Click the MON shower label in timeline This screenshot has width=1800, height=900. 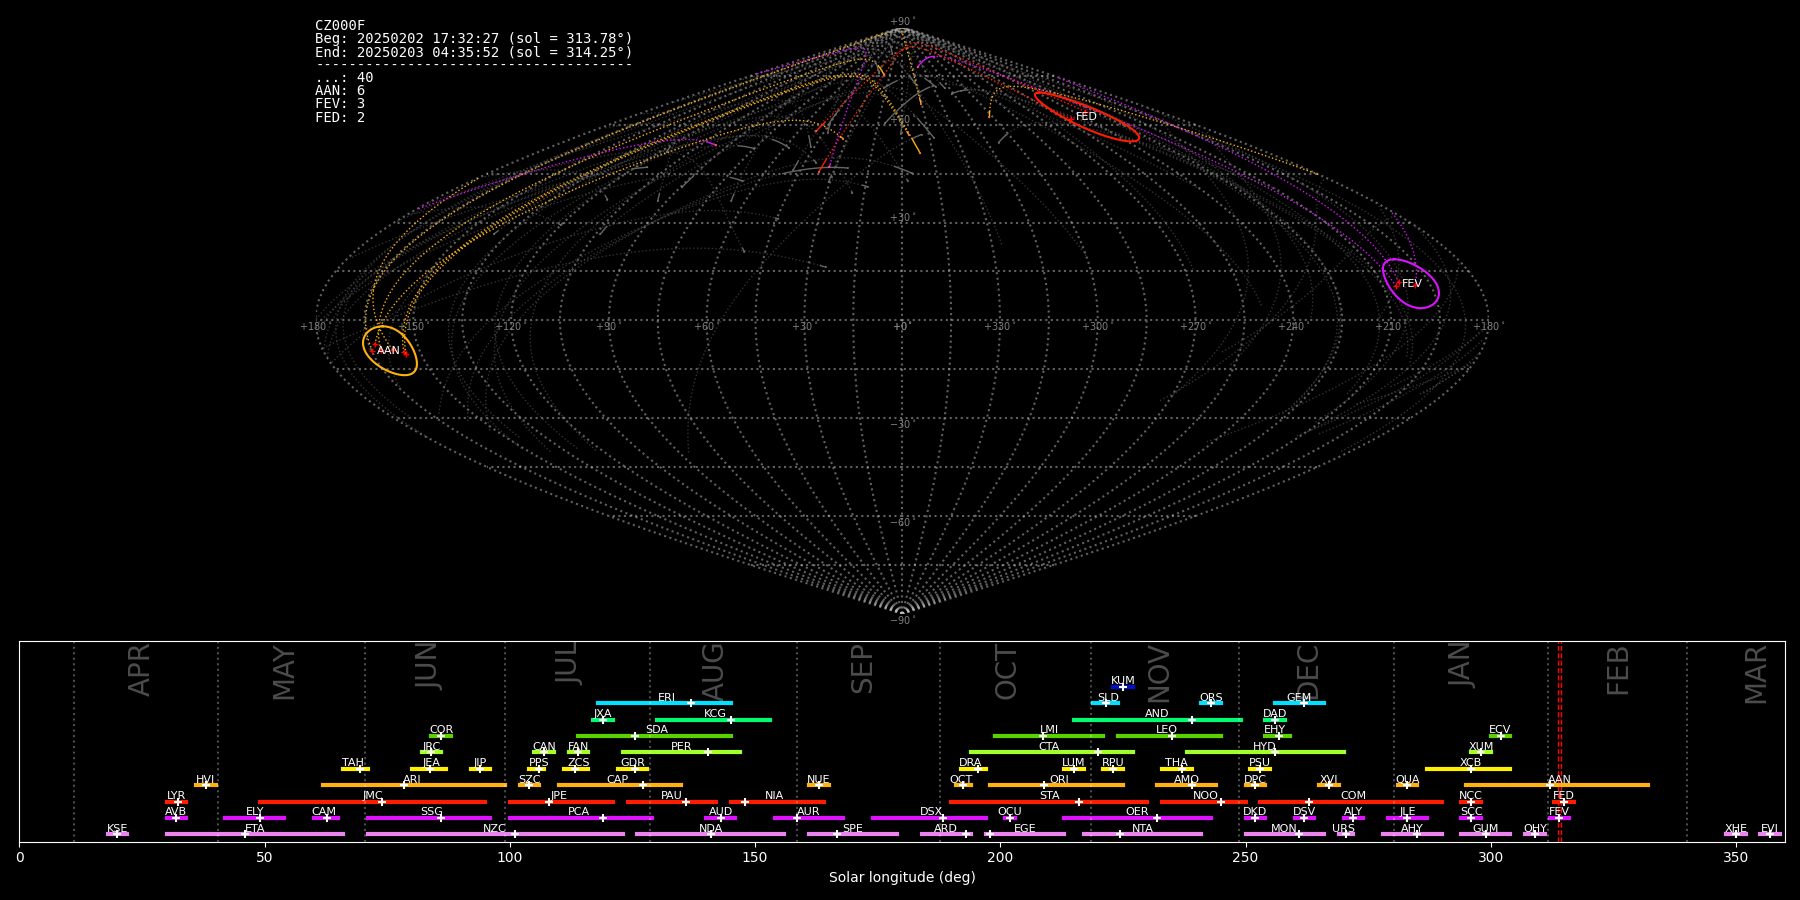coord(1284,828)
